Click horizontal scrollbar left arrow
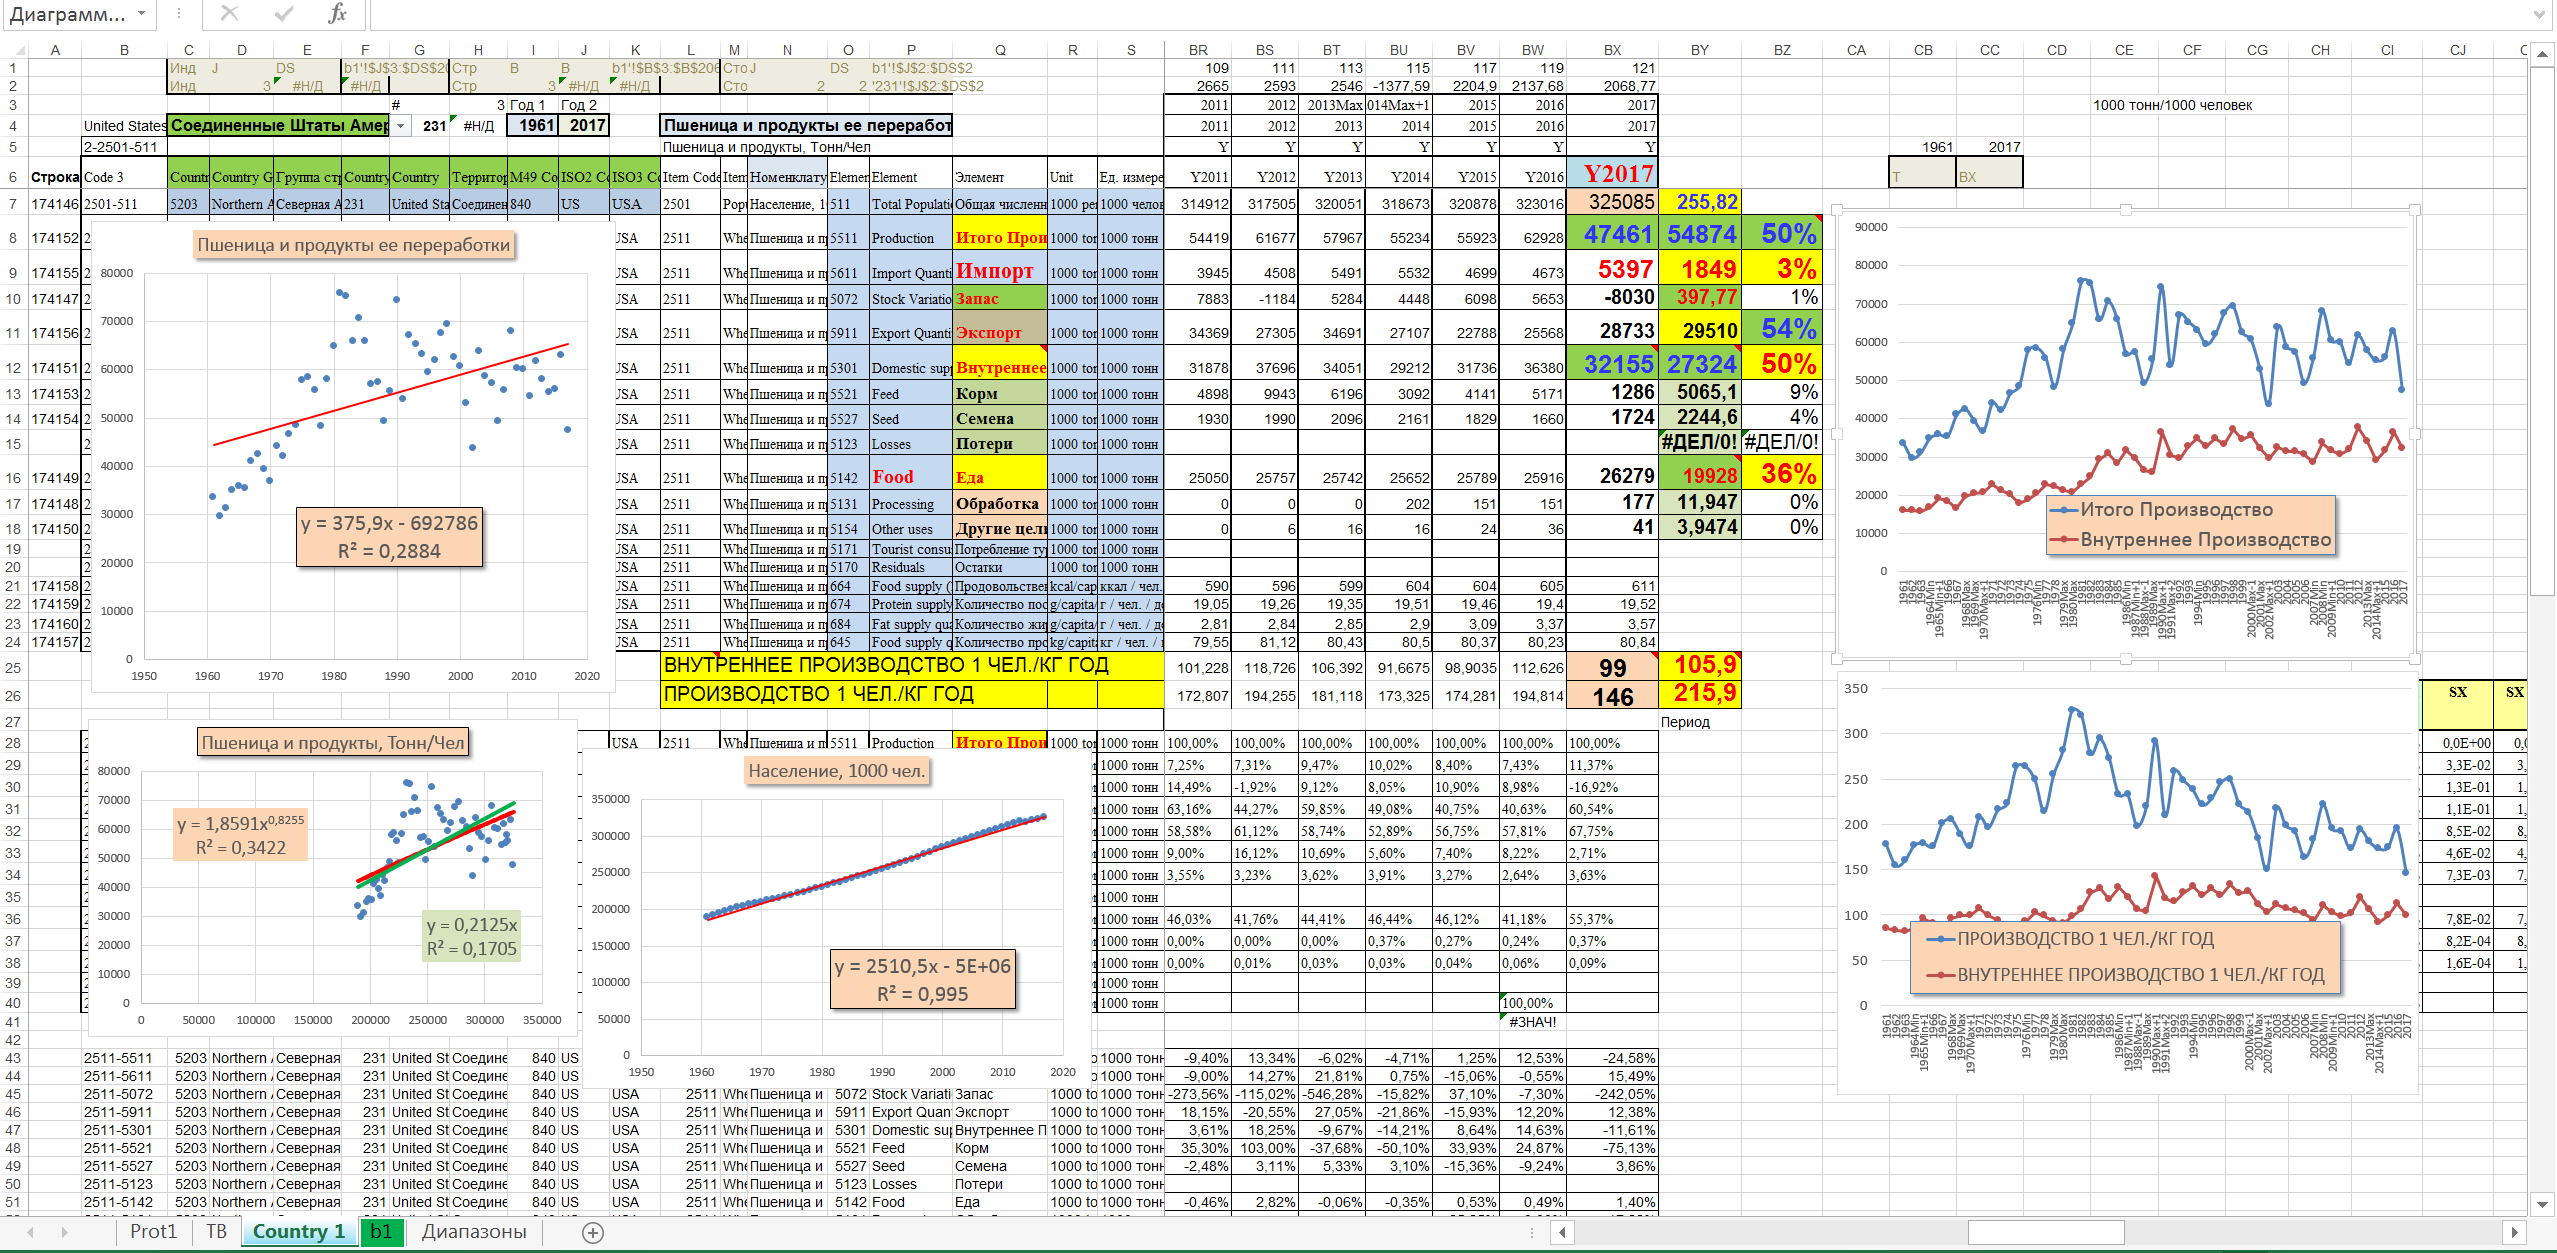This screenshot has height=1253, width=2557. tap(1561, 1232)
